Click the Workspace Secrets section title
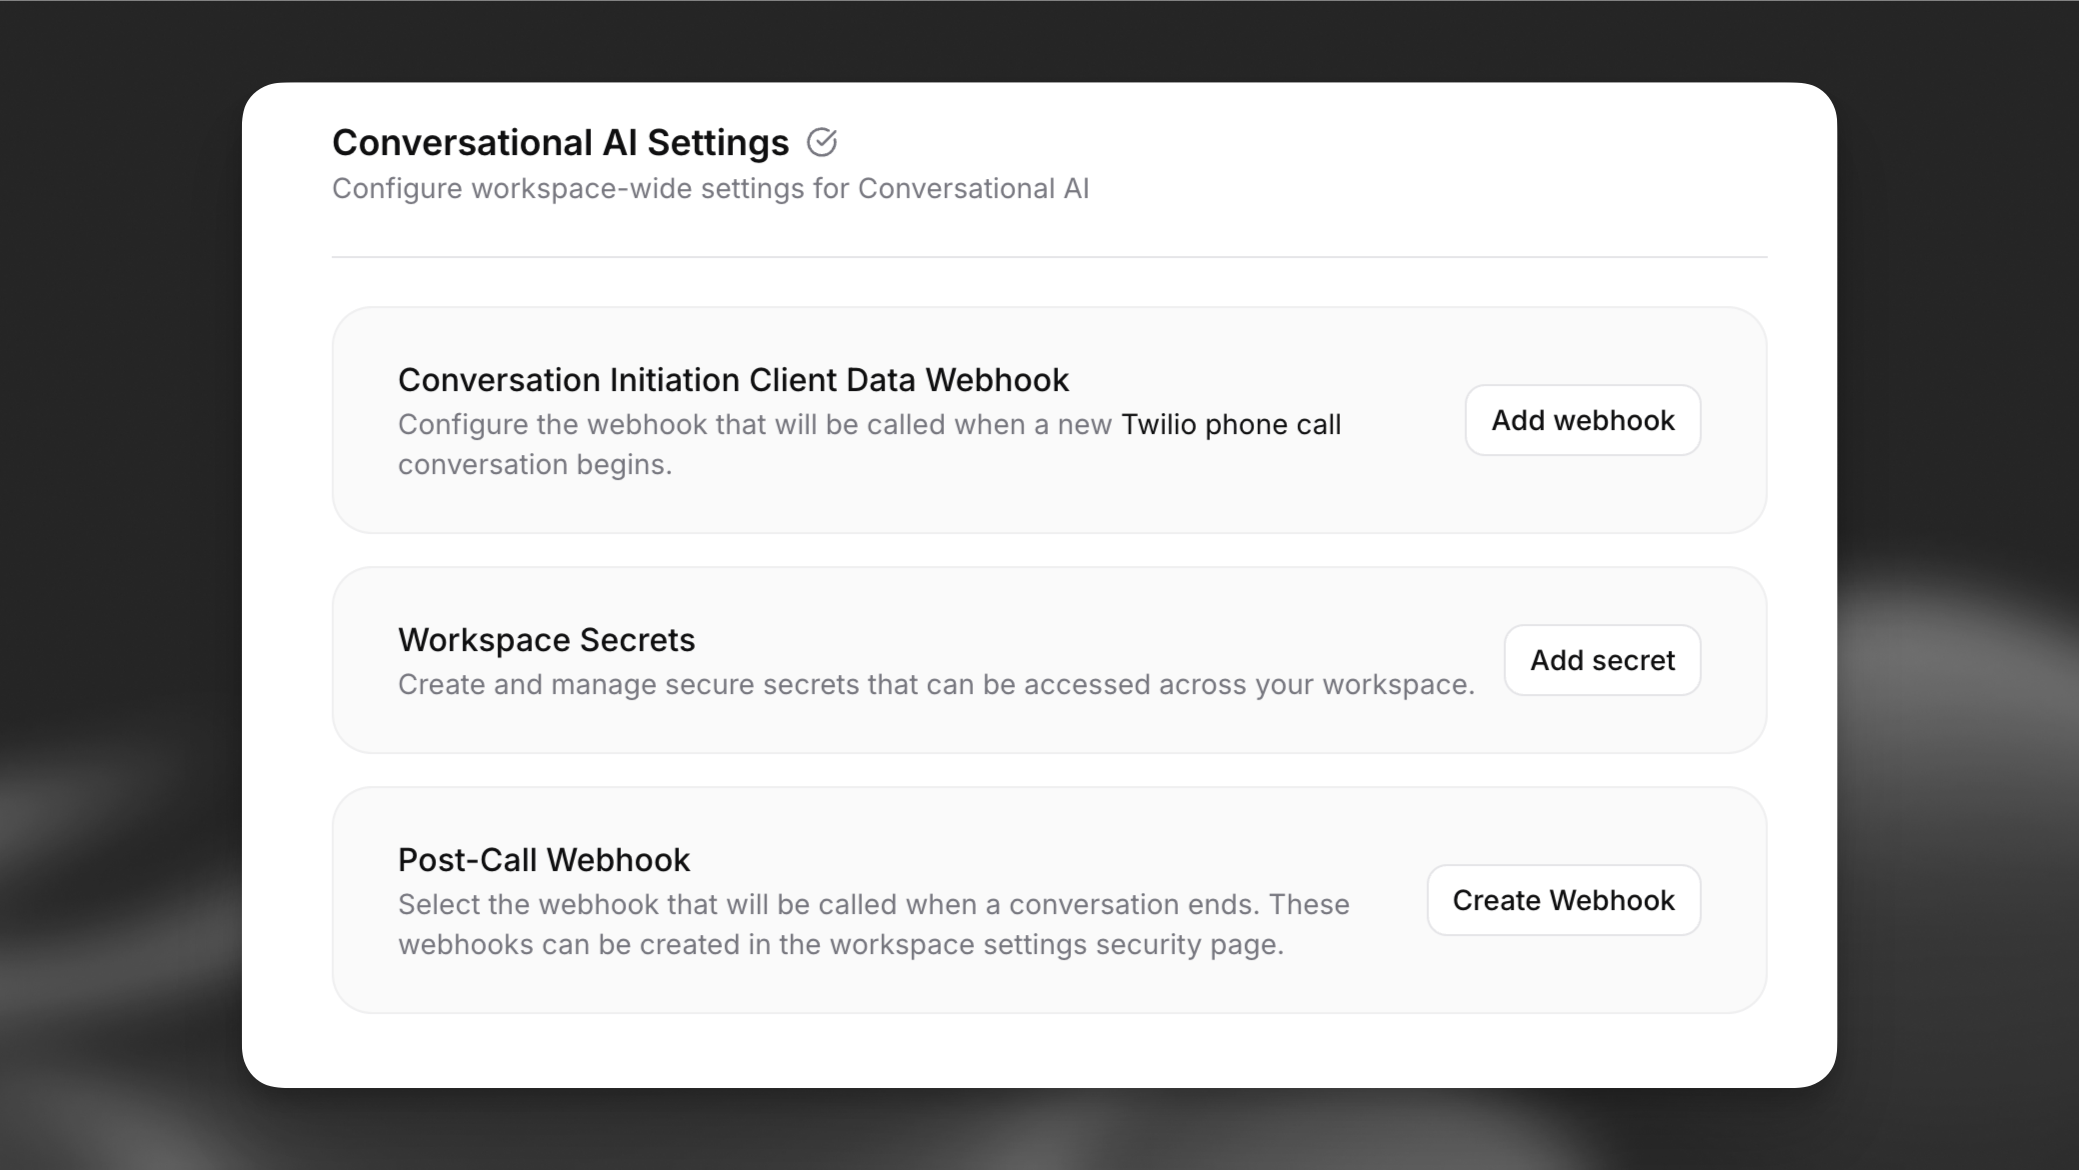 (x=546, y=639)
